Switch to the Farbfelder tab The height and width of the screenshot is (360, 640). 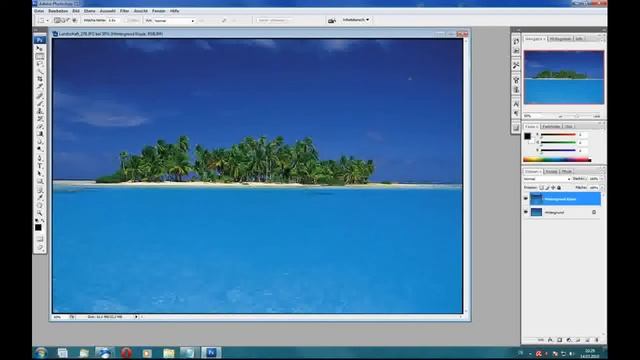(551, 127)
